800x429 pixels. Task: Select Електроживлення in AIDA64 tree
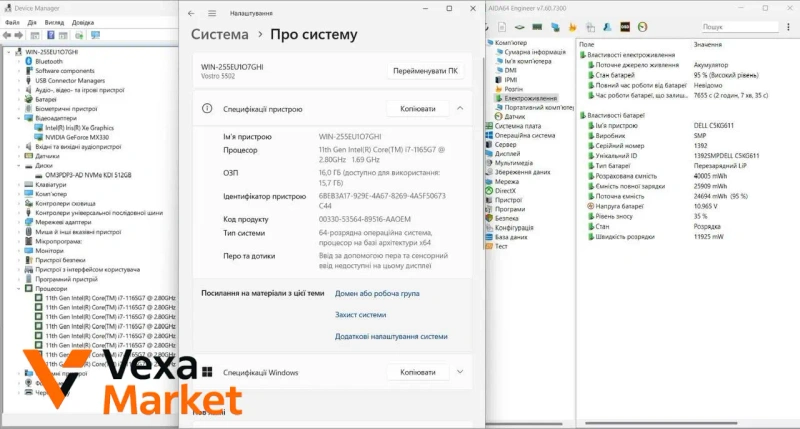click(x=530, y=98)
